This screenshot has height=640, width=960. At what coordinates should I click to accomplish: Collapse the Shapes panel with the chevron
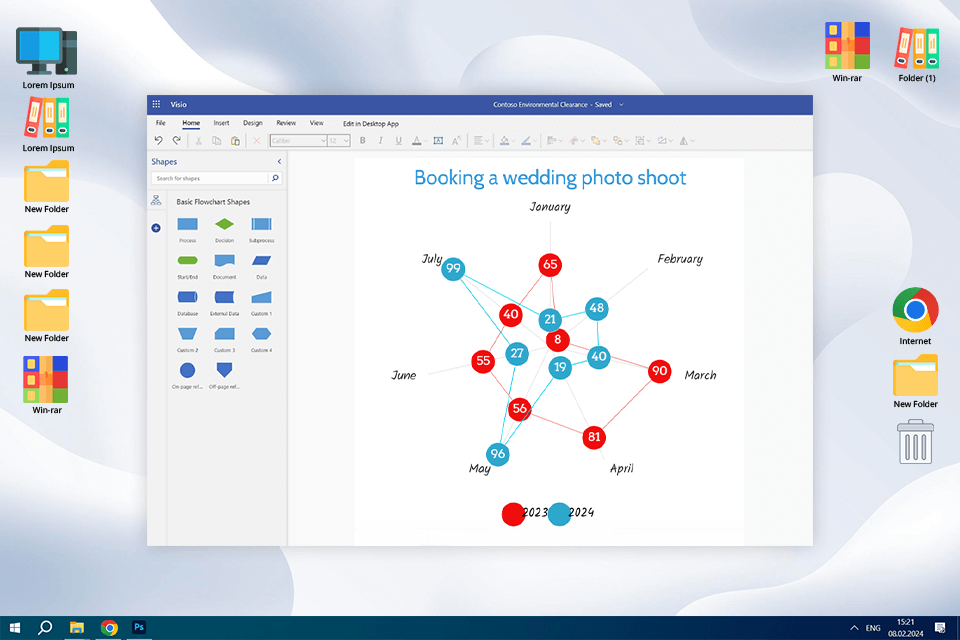(279, 162)
